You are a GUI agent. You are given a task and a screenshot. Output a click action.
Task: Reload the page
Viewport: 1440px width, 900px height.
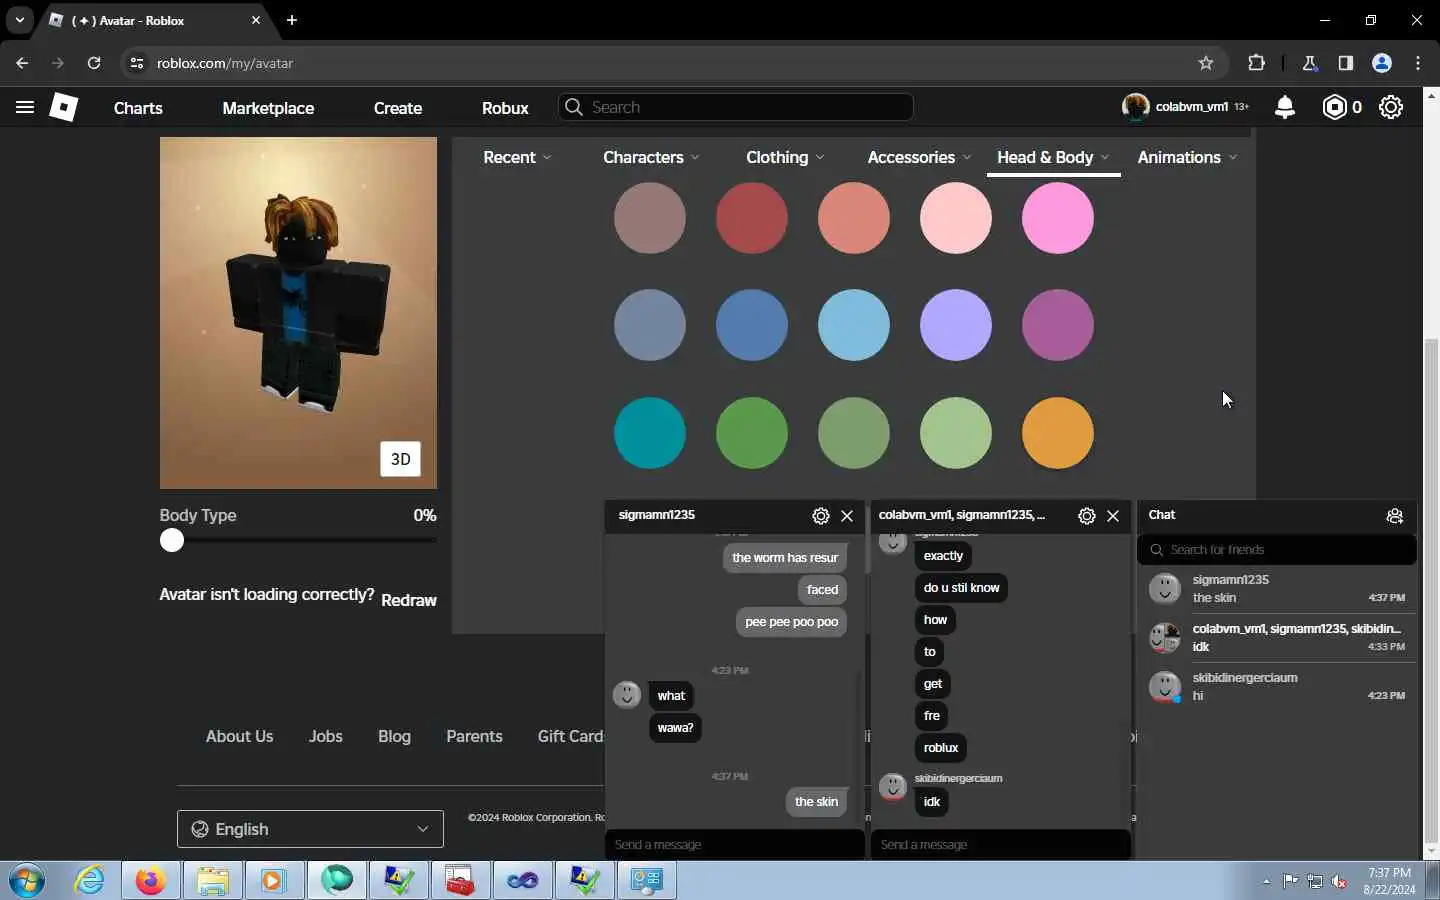pos(94,63)
